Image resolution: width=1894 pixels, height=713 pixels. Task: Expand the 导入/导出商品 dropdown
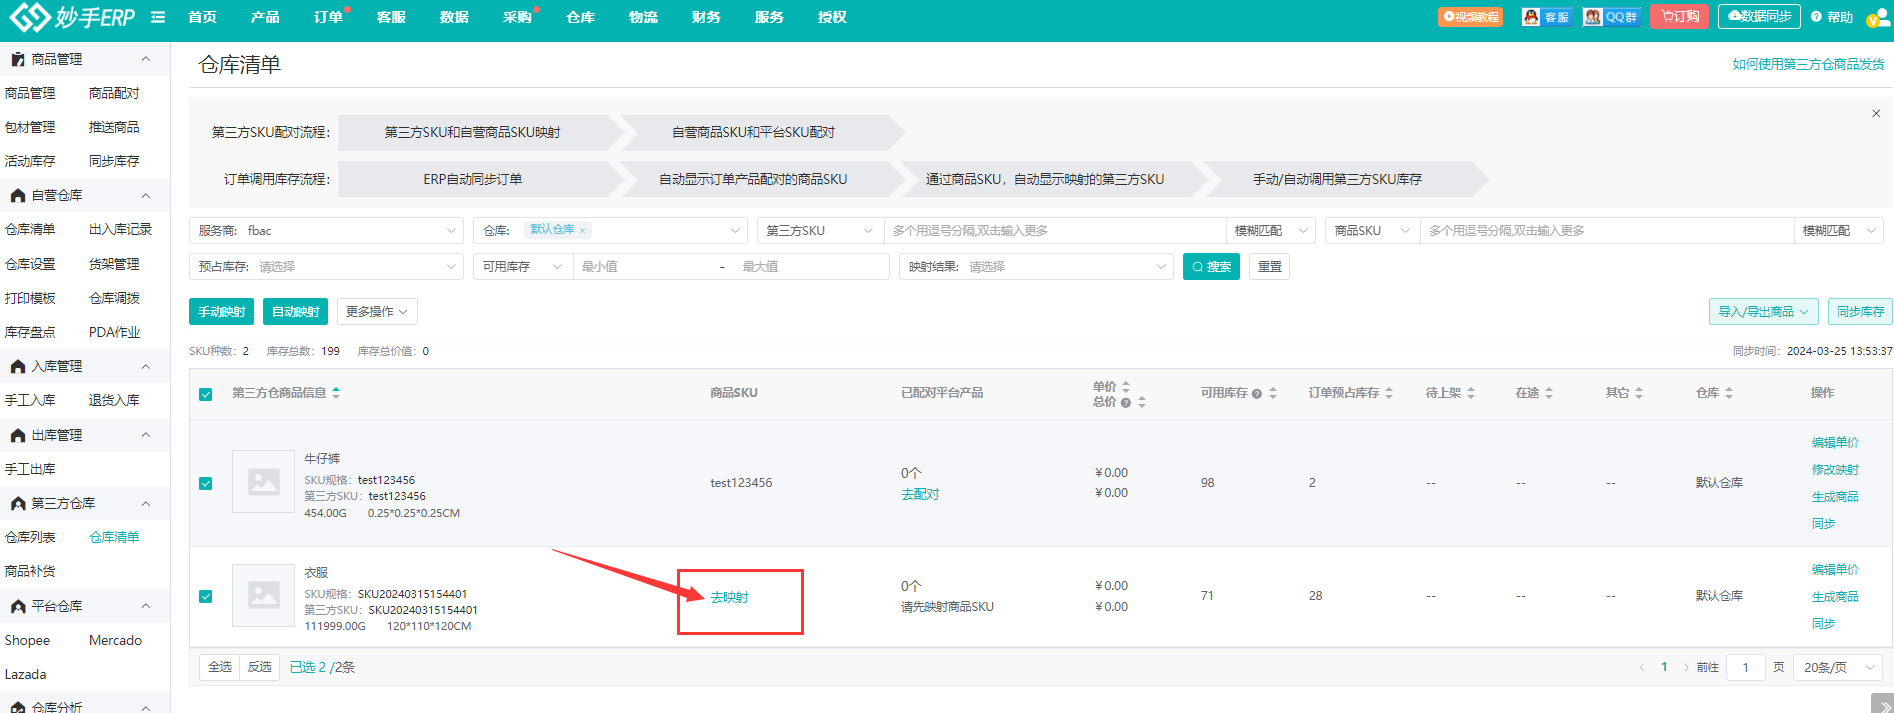(x=1764, y=312)
